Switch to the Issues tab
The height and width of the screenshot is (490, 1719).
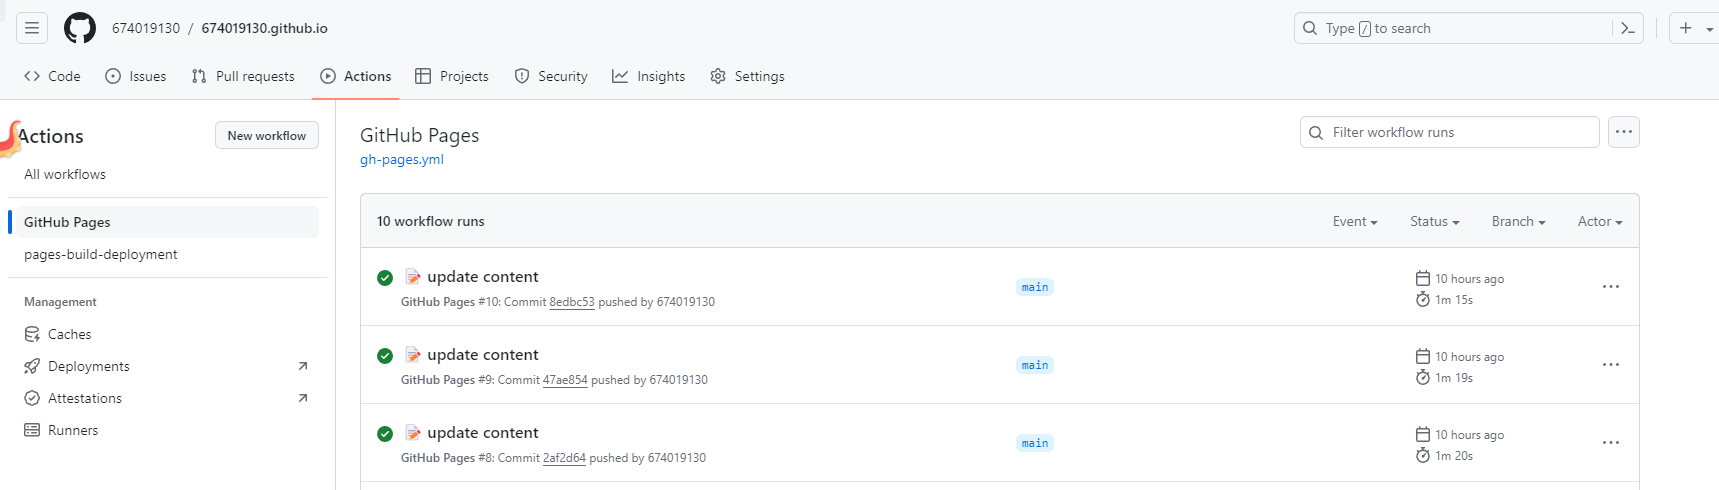click(136, 76)
